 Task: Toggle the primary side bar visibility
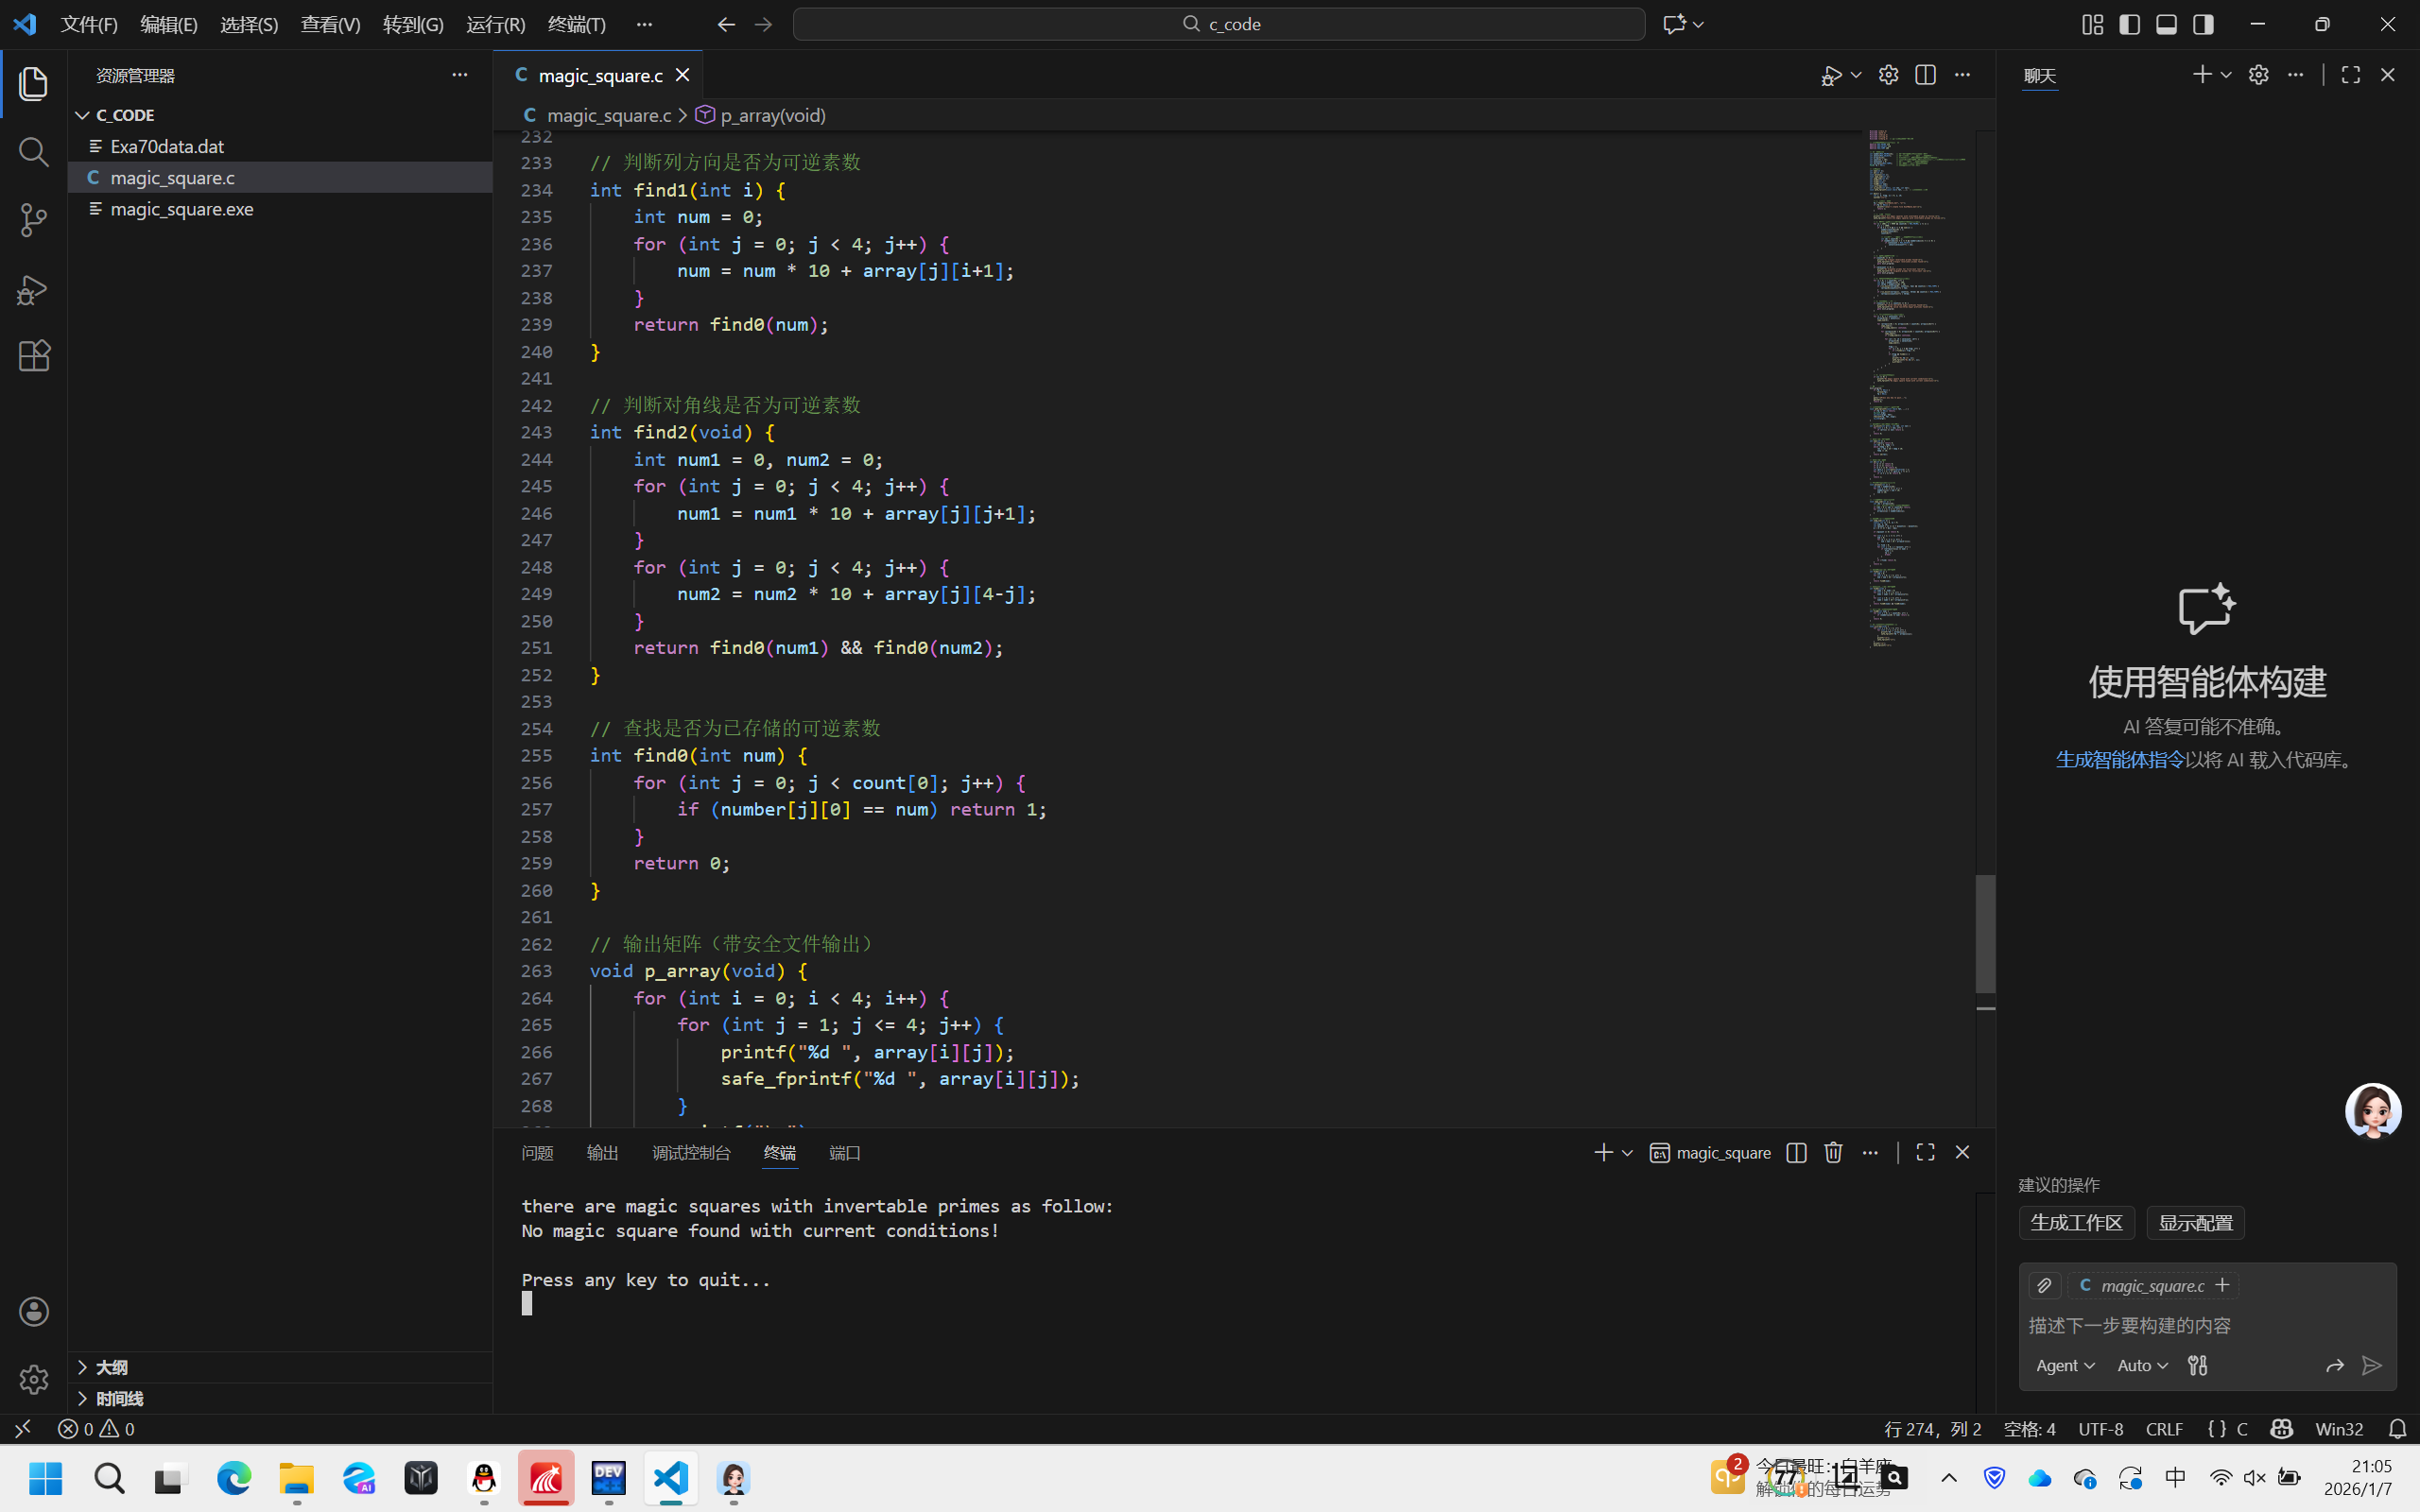click(x=2130, y=24)
